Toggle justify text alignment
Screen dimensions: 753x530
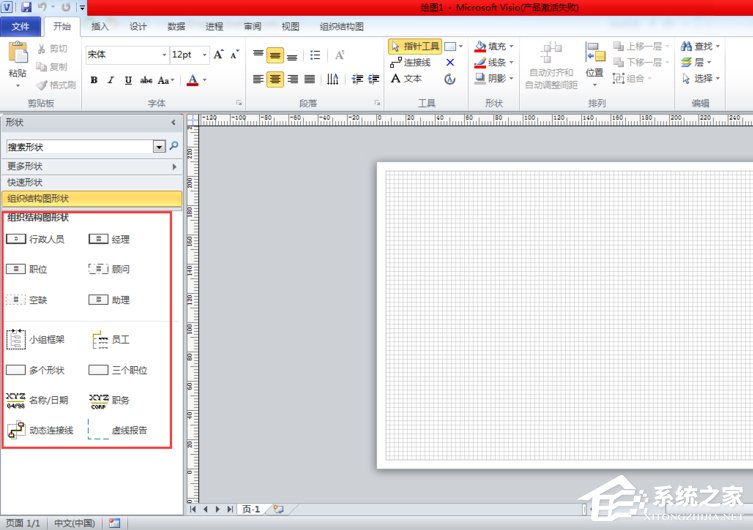coord(310,79)
